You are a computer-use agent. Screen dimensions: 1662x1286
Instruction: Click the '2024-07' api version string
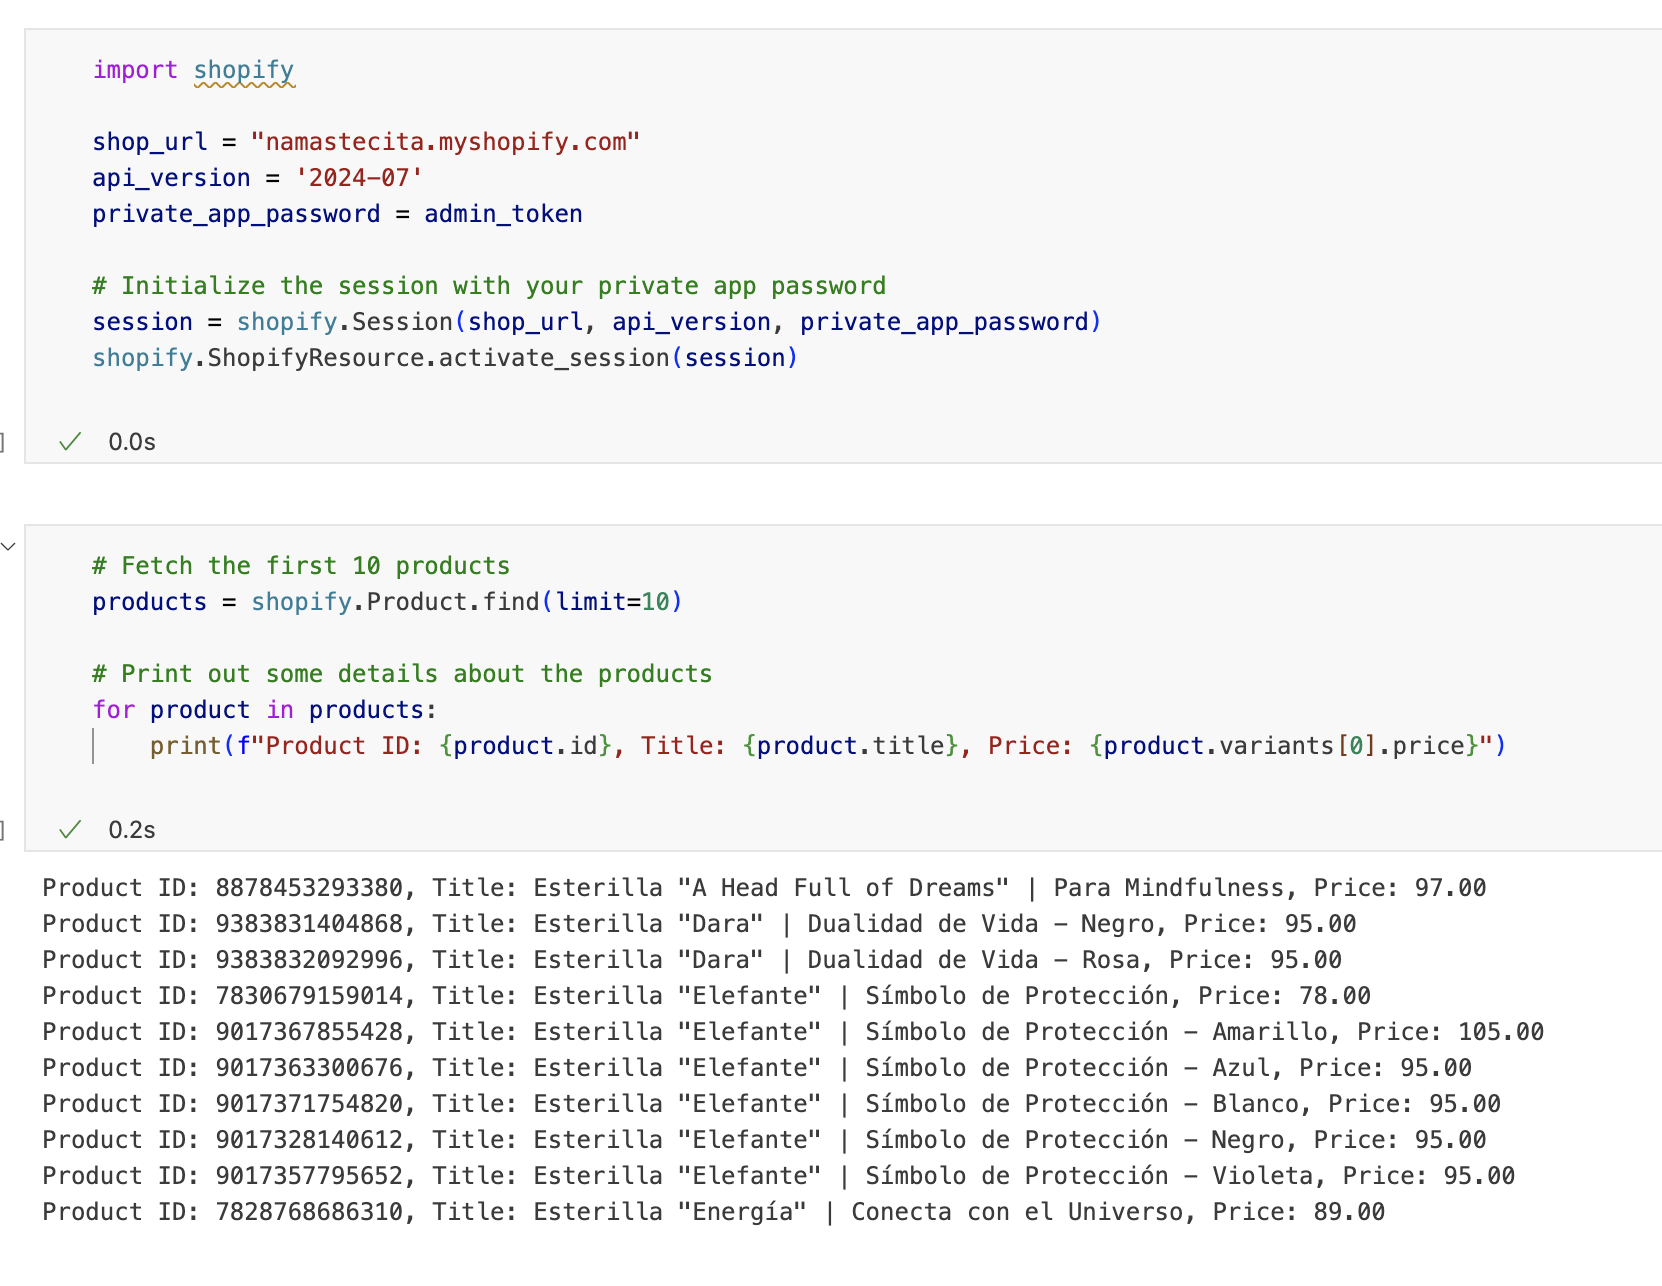click(359, 178)
